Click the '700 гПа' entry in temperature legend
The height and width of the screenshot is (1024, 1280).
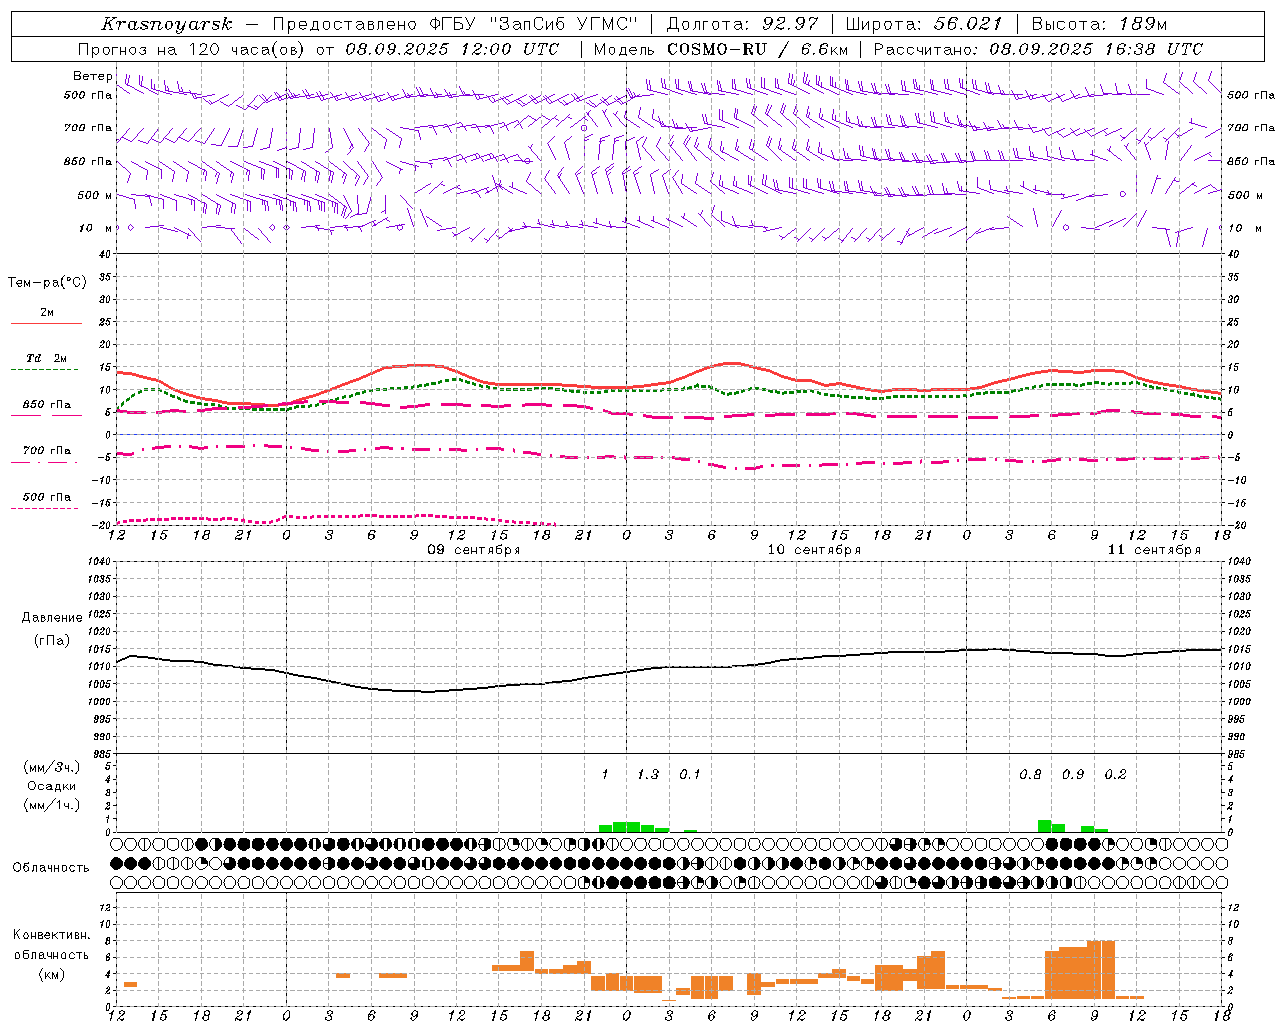click(x=47, y=450)
